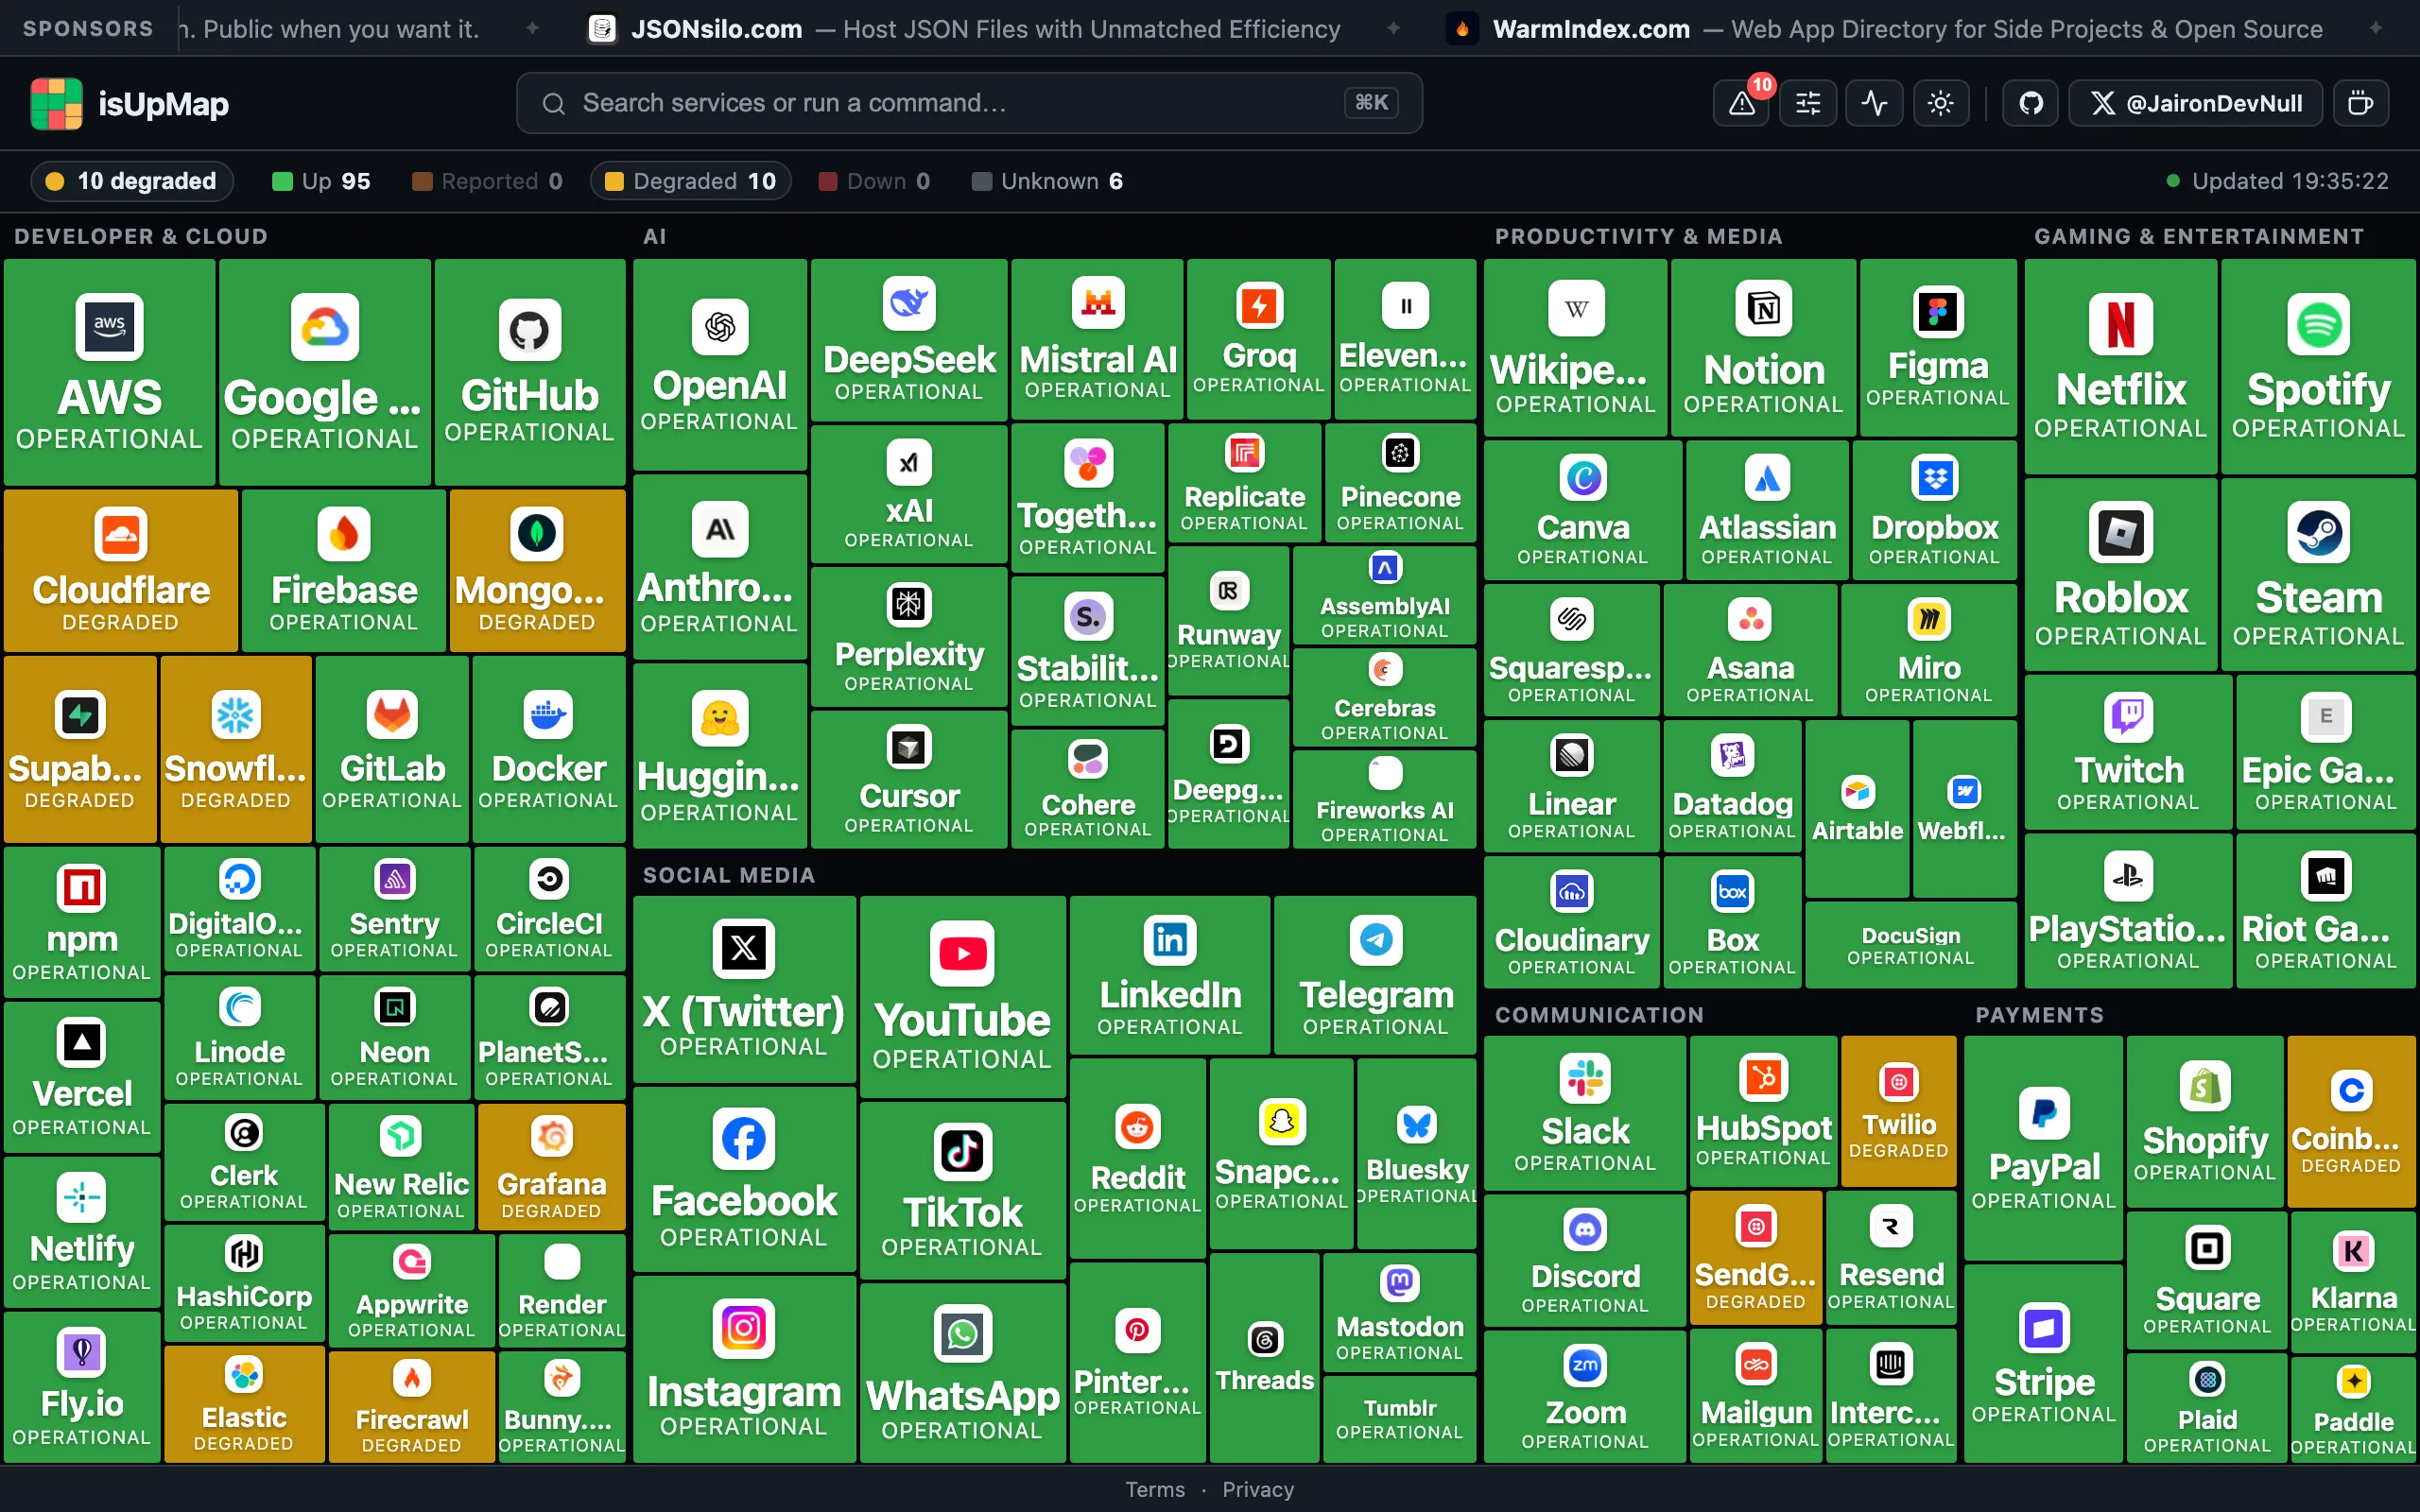The height and width of the screenshot is (1512, 2420).
Task: Open the degraded Supabase tile
Action: (x=79, y=749)
